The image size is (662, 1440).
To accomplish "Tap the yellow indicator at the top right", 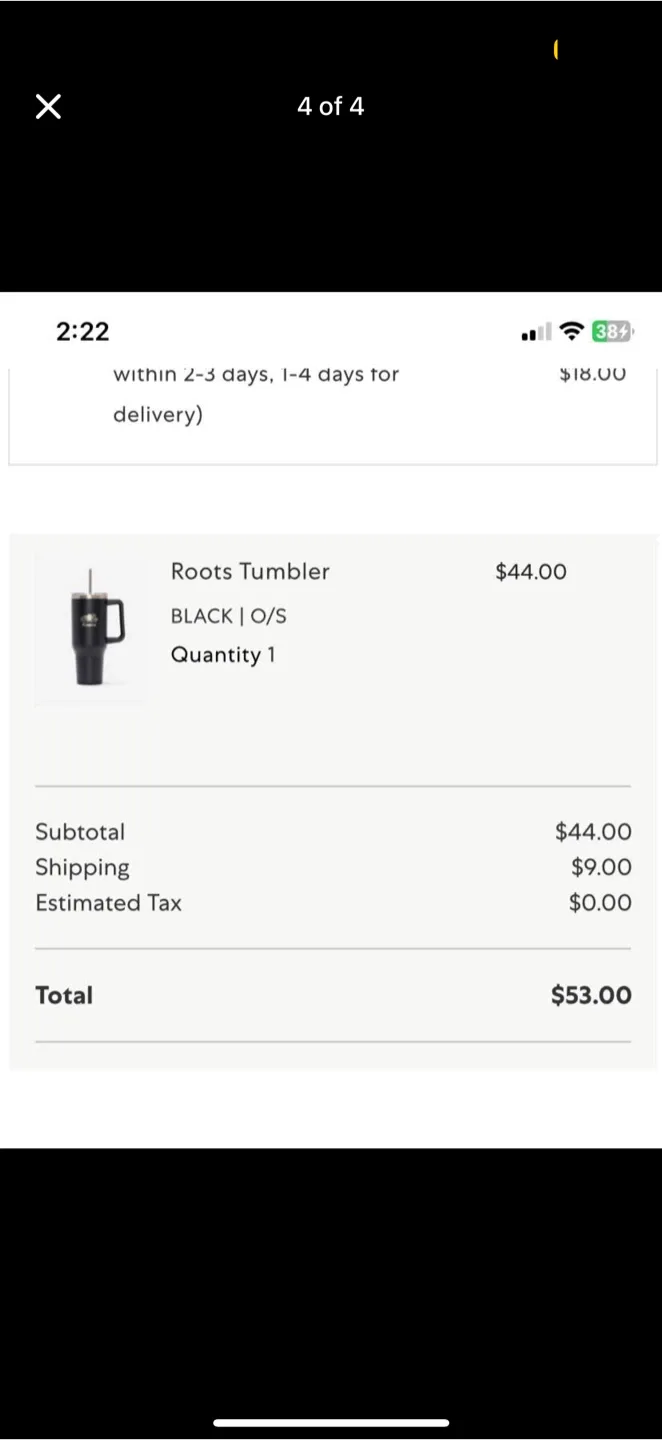I will click(556, 49).
